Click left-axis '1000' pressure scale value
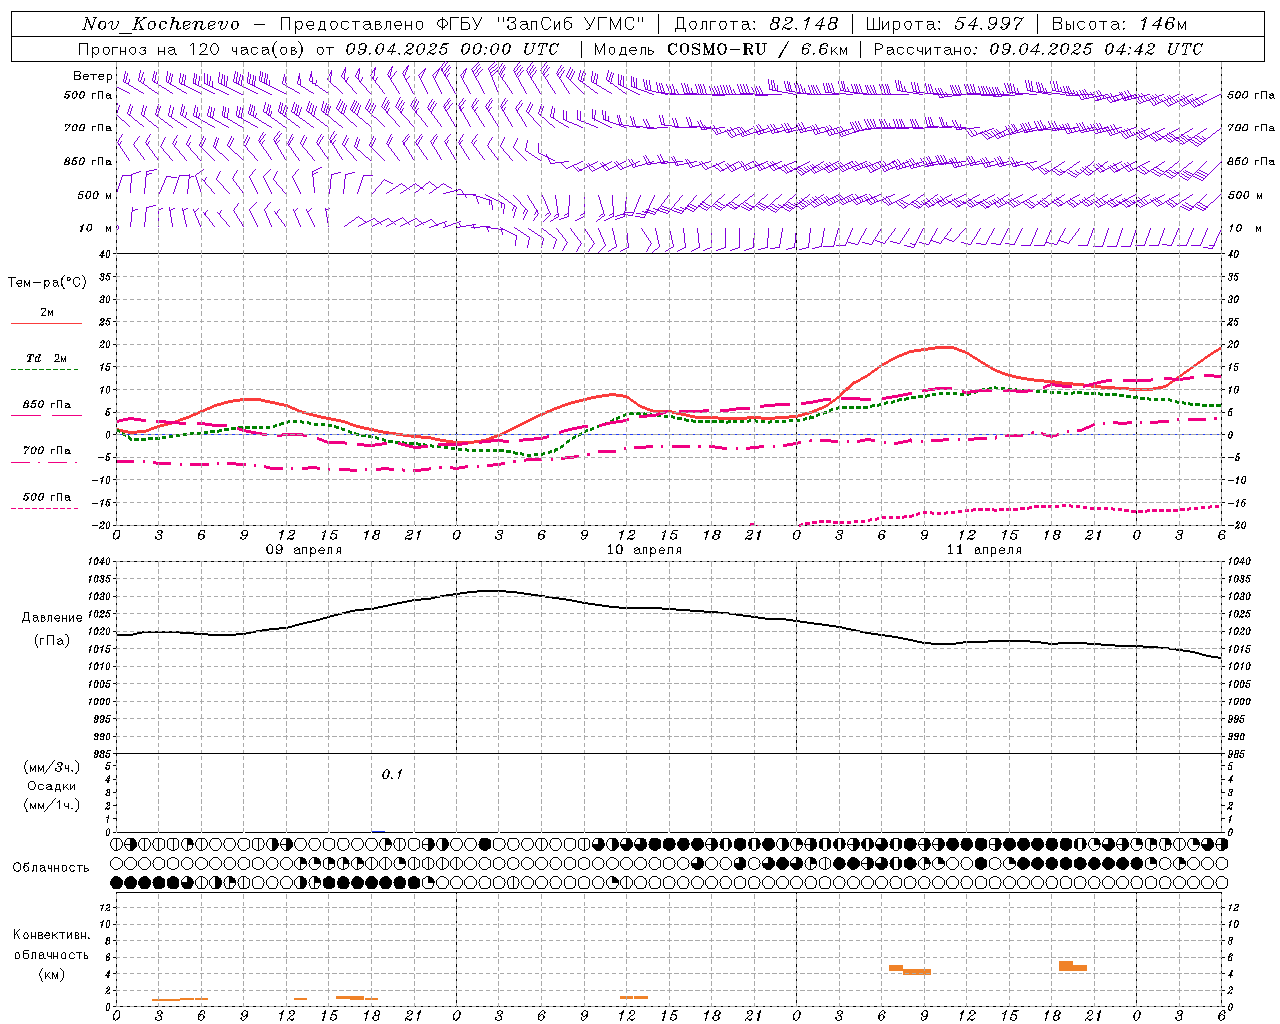The image size is (1280, 1024). (100, 701)
